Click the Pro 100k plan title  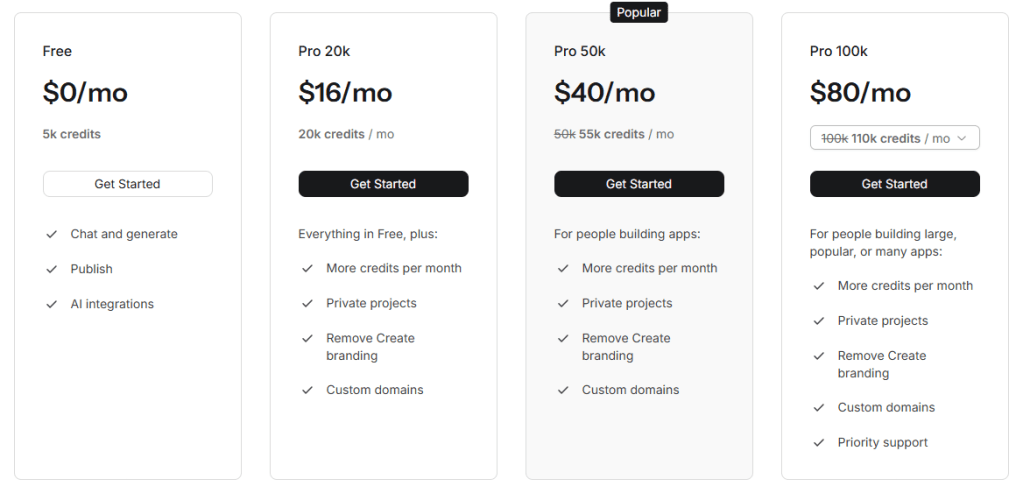coord(839,51)
